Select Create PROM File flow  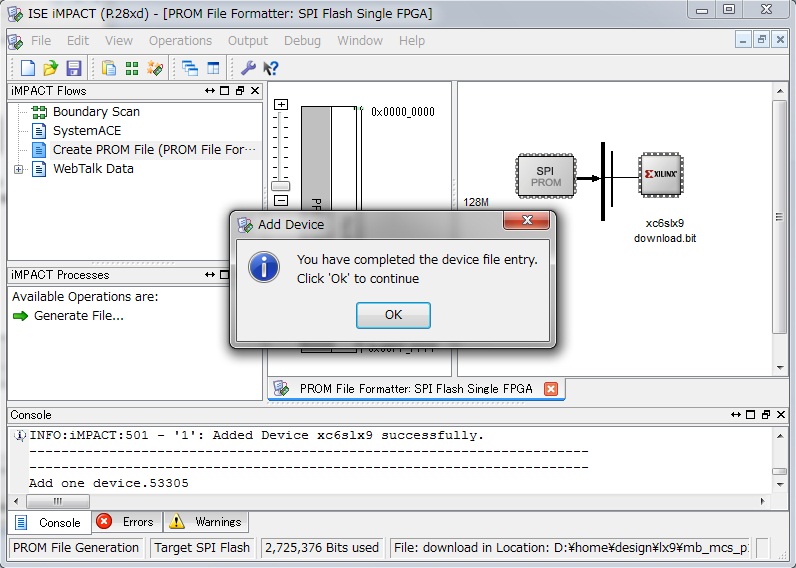tap(154, 150)
